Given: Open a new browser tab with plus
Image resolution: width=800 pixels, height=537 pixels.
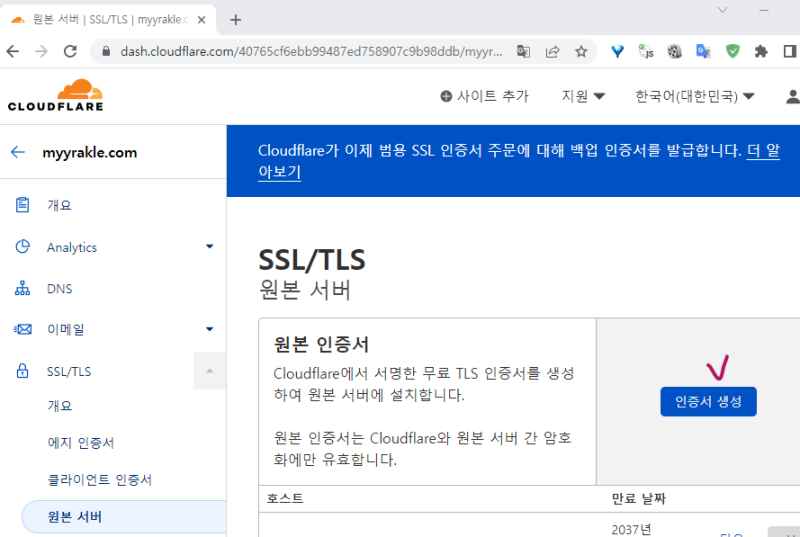Looking at the screenshot, I should point(235,20).
